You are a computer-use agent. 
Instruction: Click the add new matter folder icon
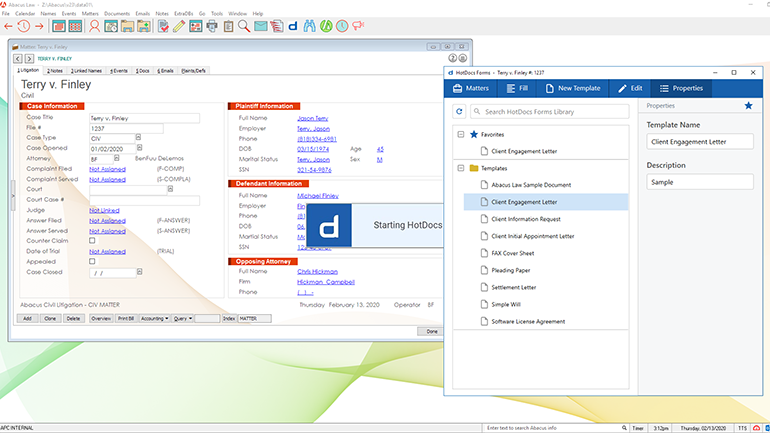144,27
